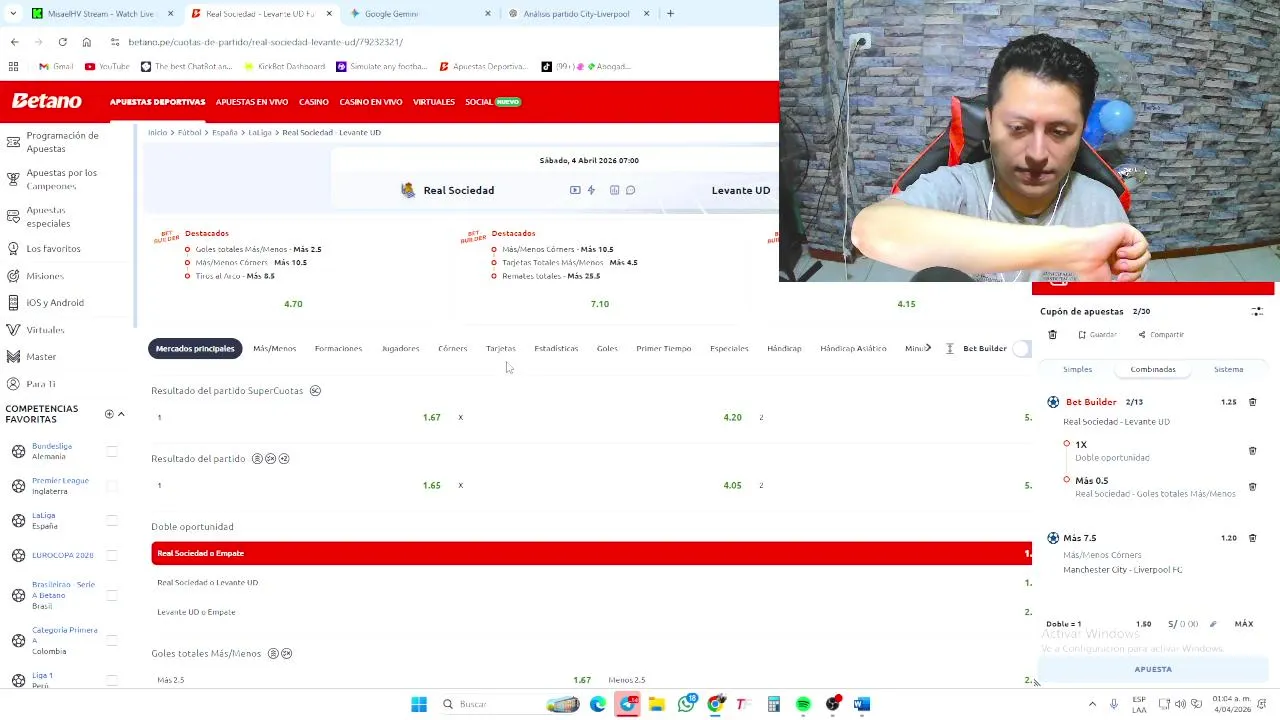
Task: Switch to the Jugadores market tab
Action: (400, 348)
